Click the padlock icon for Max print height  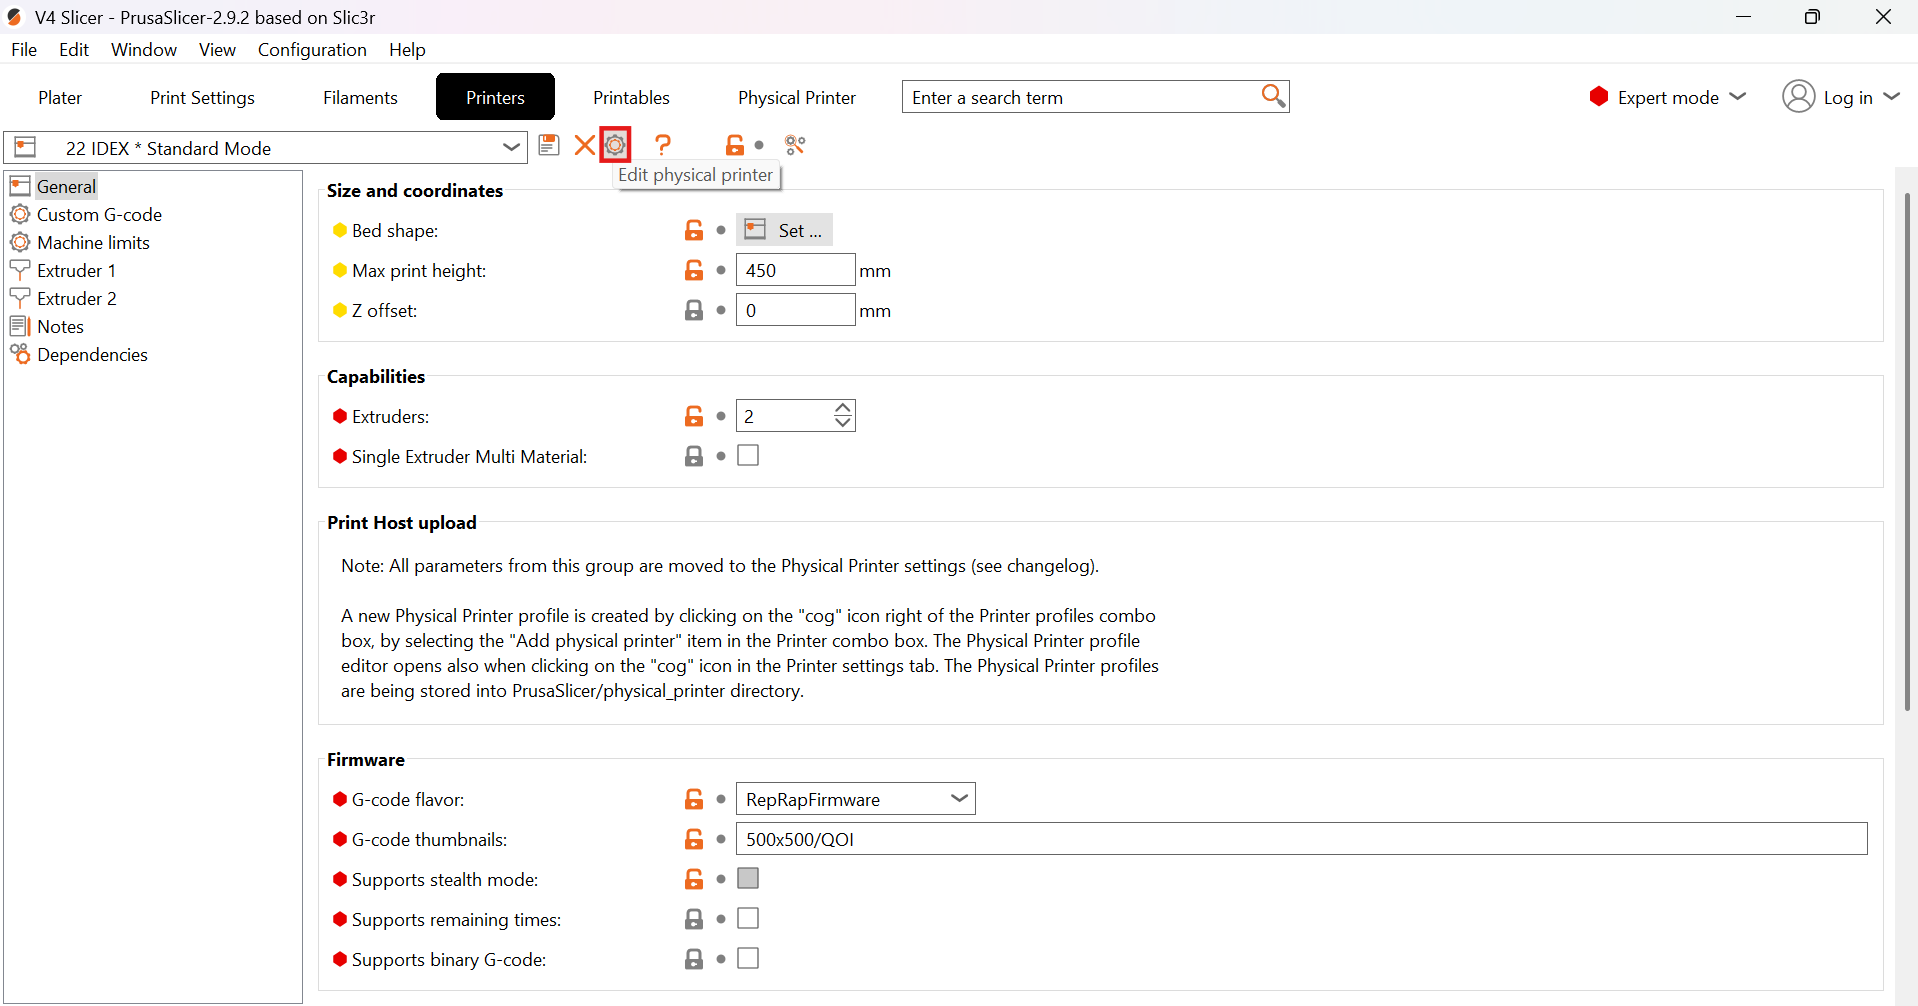[694, 270]
